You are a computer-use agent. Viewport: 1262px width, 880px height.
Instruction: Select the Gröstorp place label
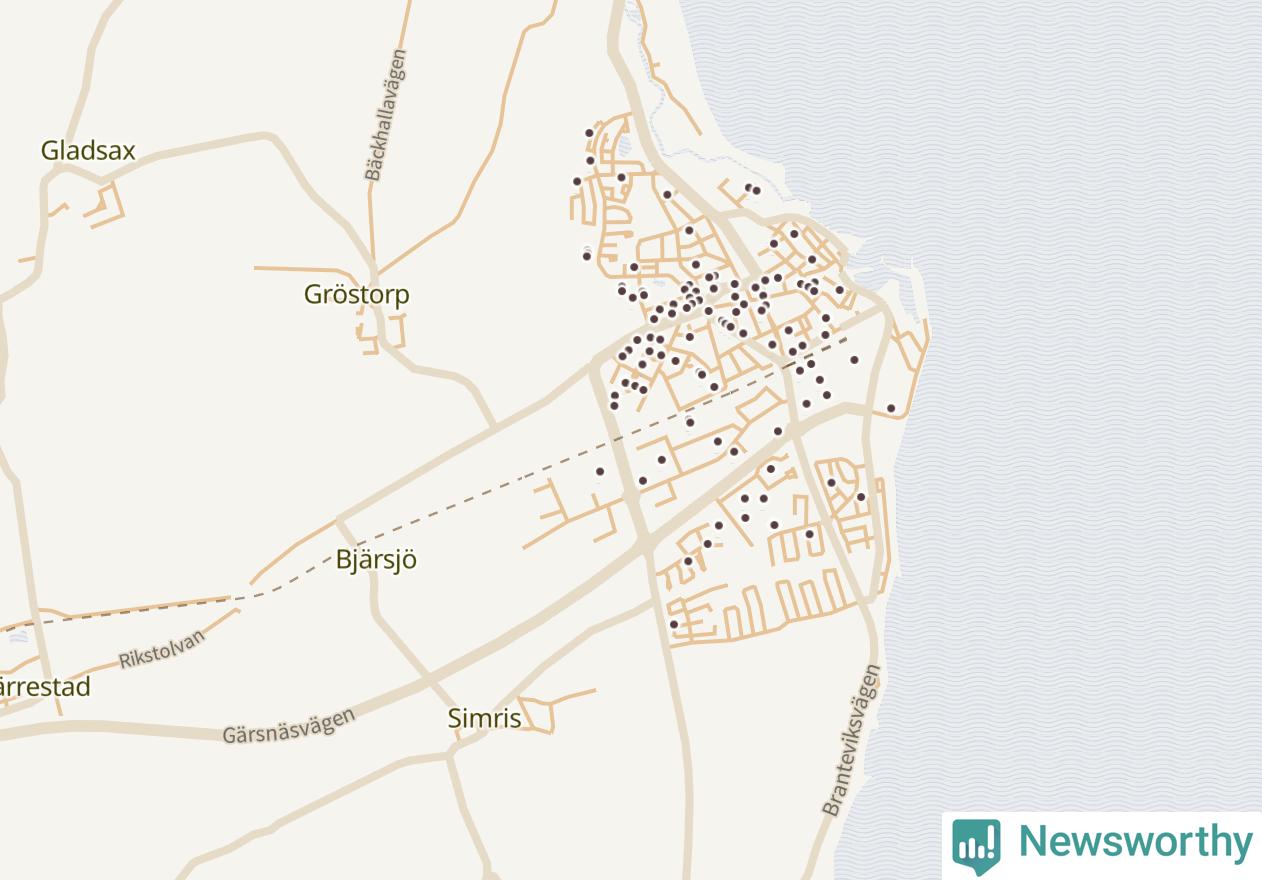click(x=357, y=295)
